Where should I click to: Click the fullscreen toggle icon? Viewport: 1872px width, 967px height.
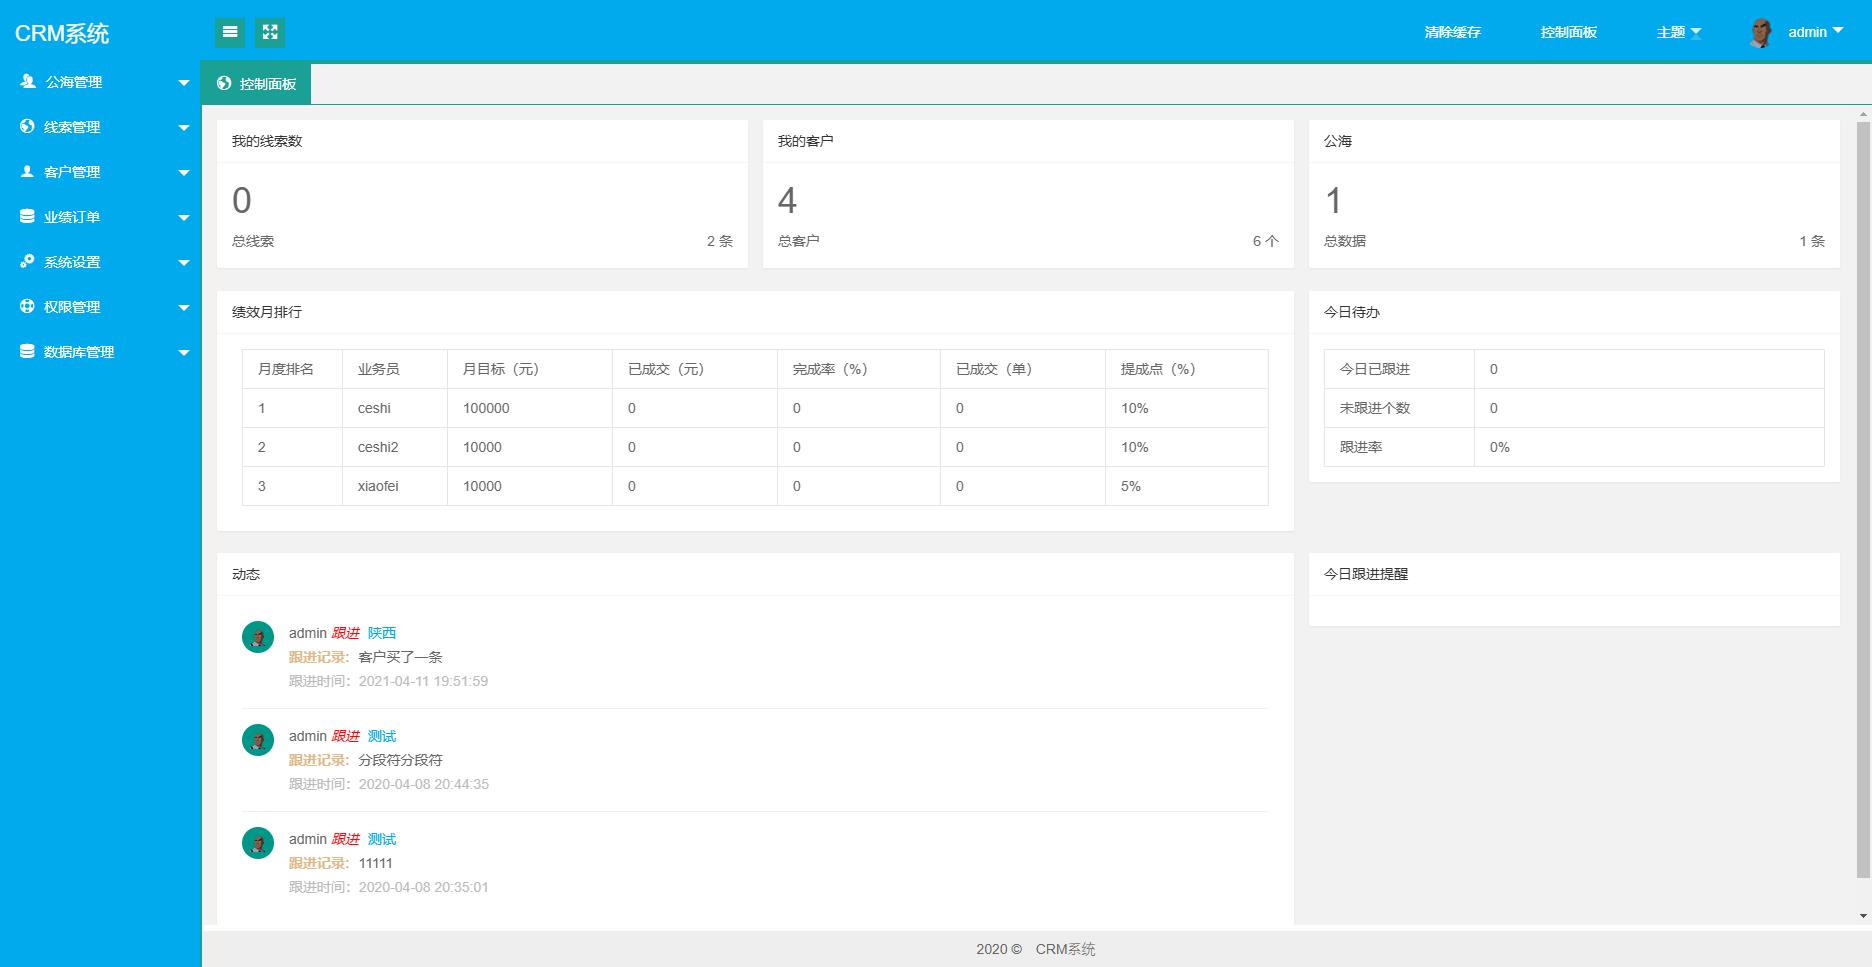(x=270, y=32)
